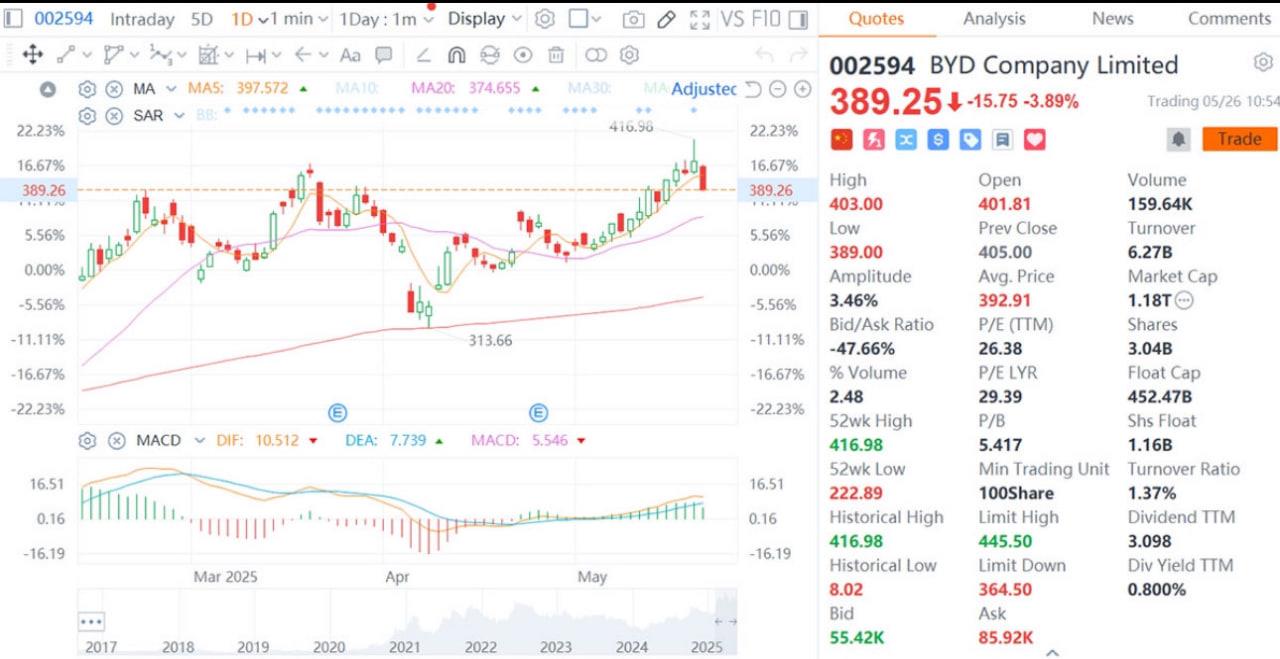
Task: Add a comment bubble annotation
Action: point(384,55)
